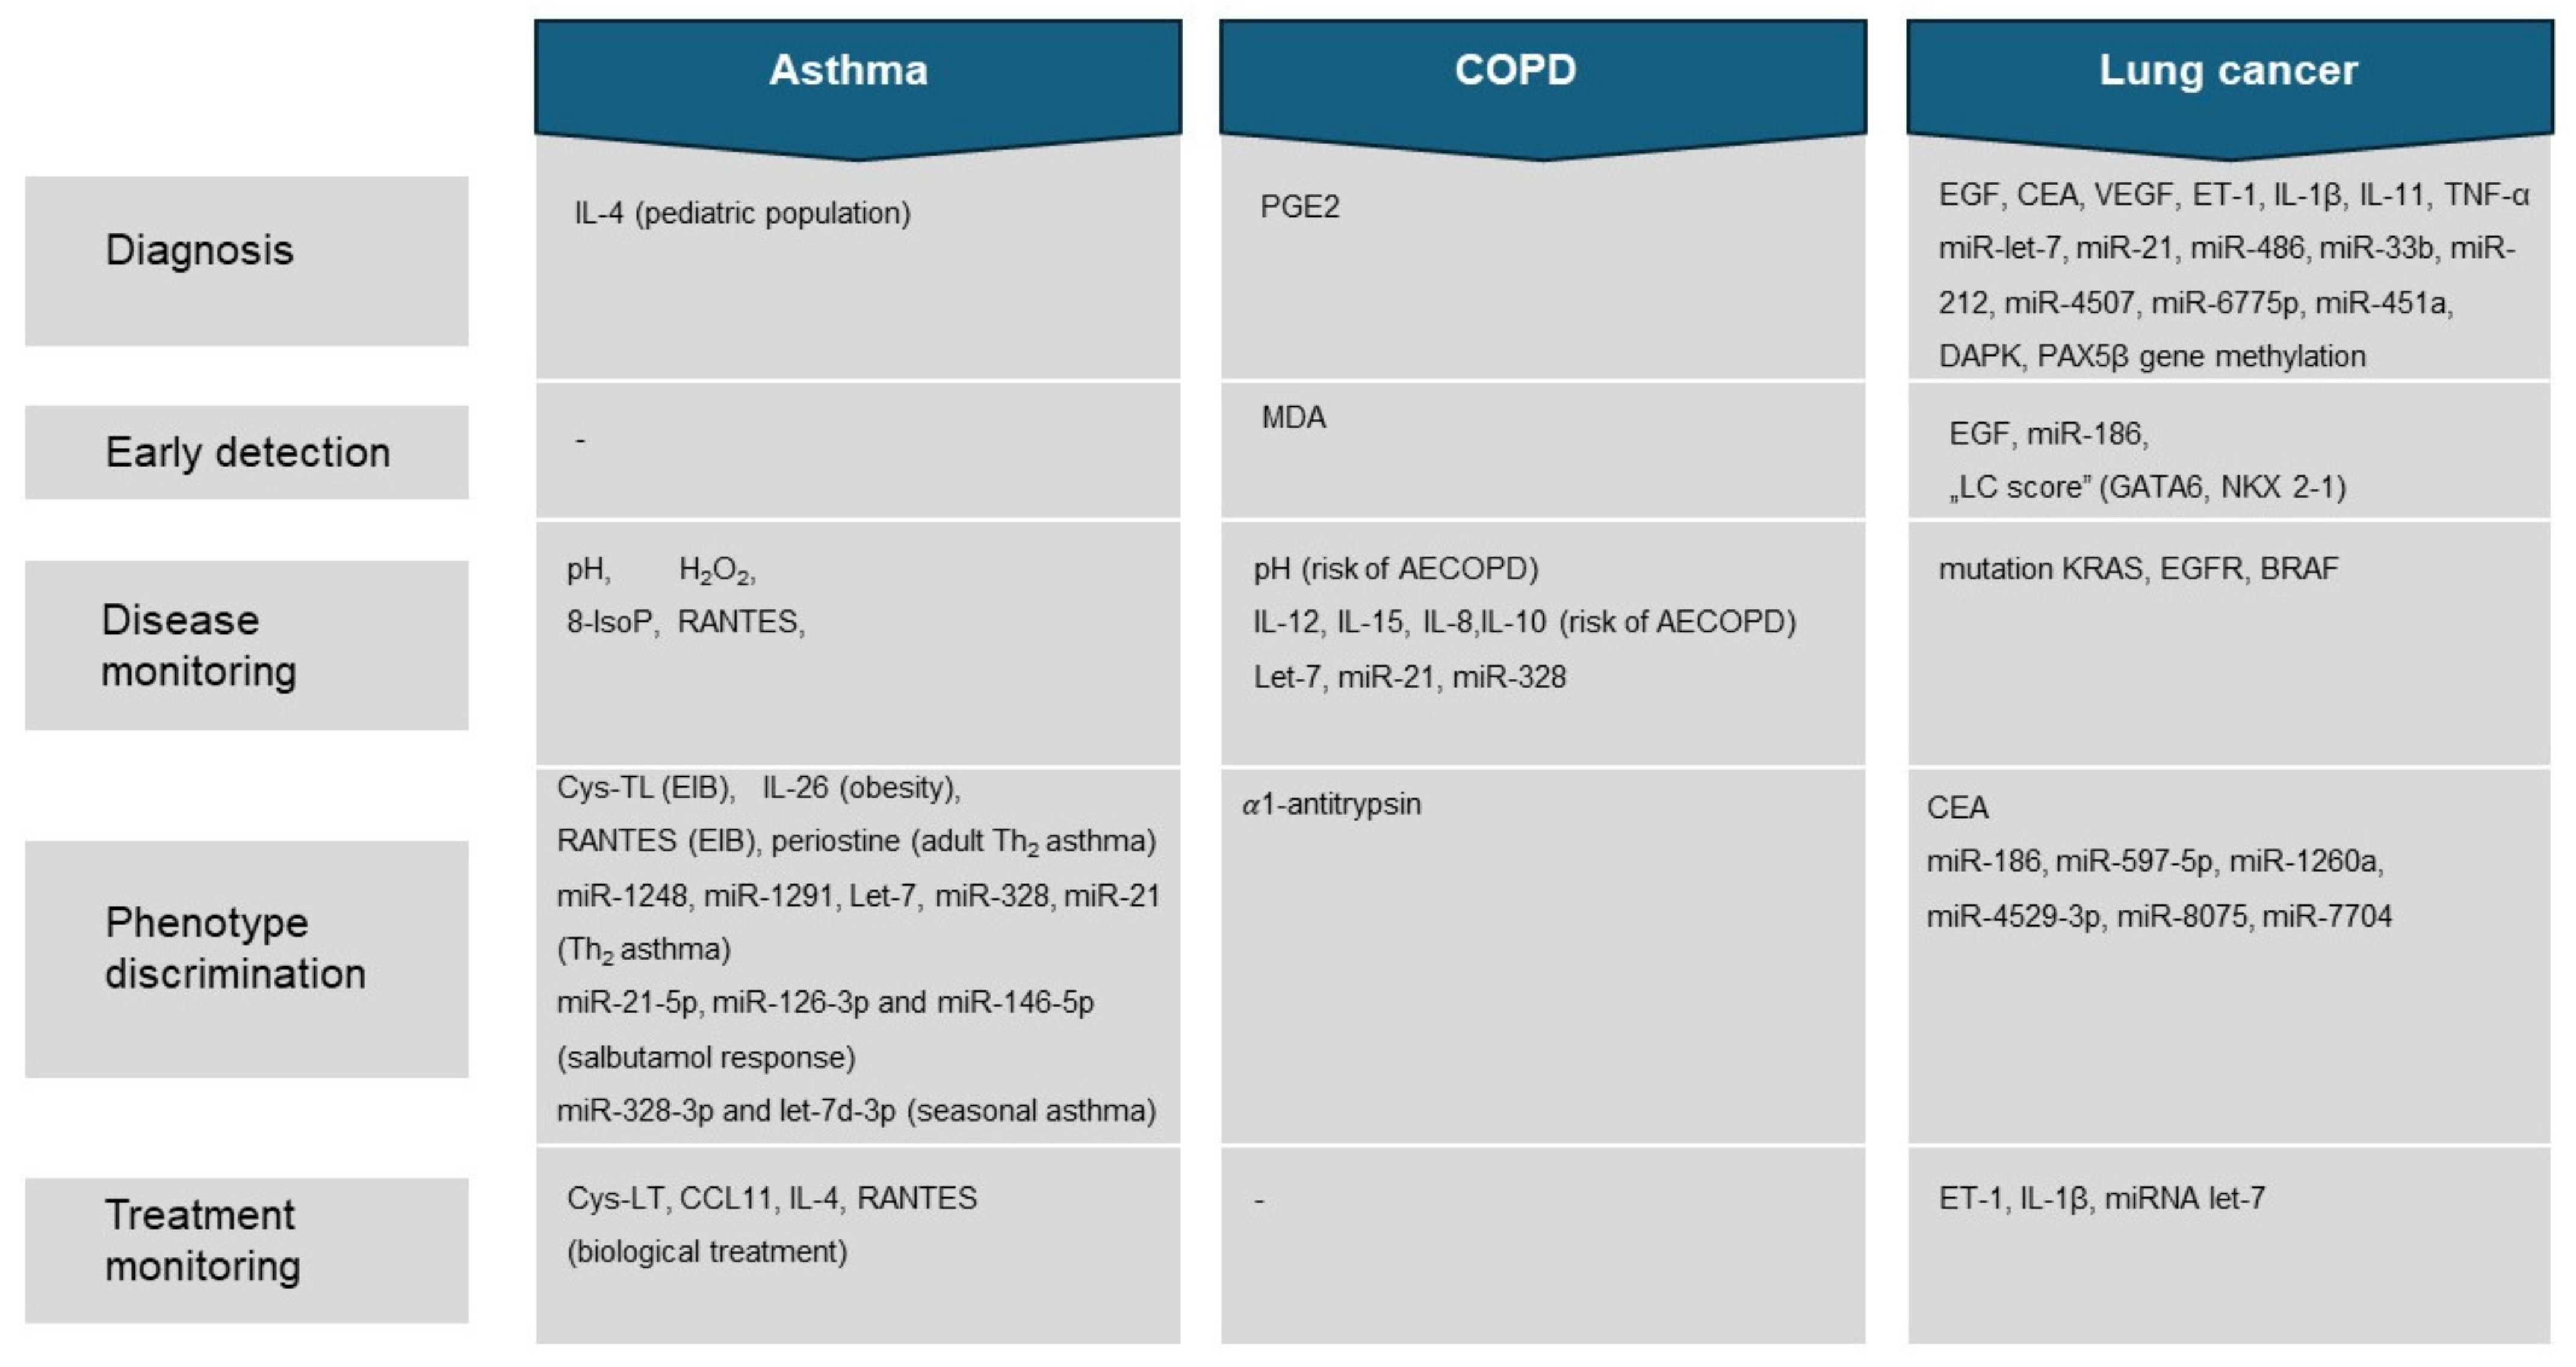Click the LC score (GATA6, NKX 2-1) text
Screen dimensions: 2576x1367
pos(2147,488)
